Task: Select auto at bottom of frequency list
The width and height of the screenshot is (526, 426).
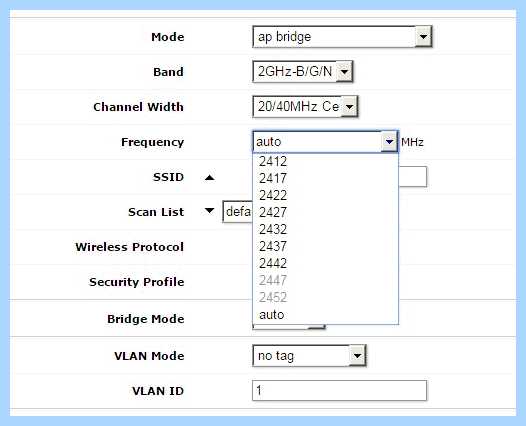Action: [x=325, y=315]
